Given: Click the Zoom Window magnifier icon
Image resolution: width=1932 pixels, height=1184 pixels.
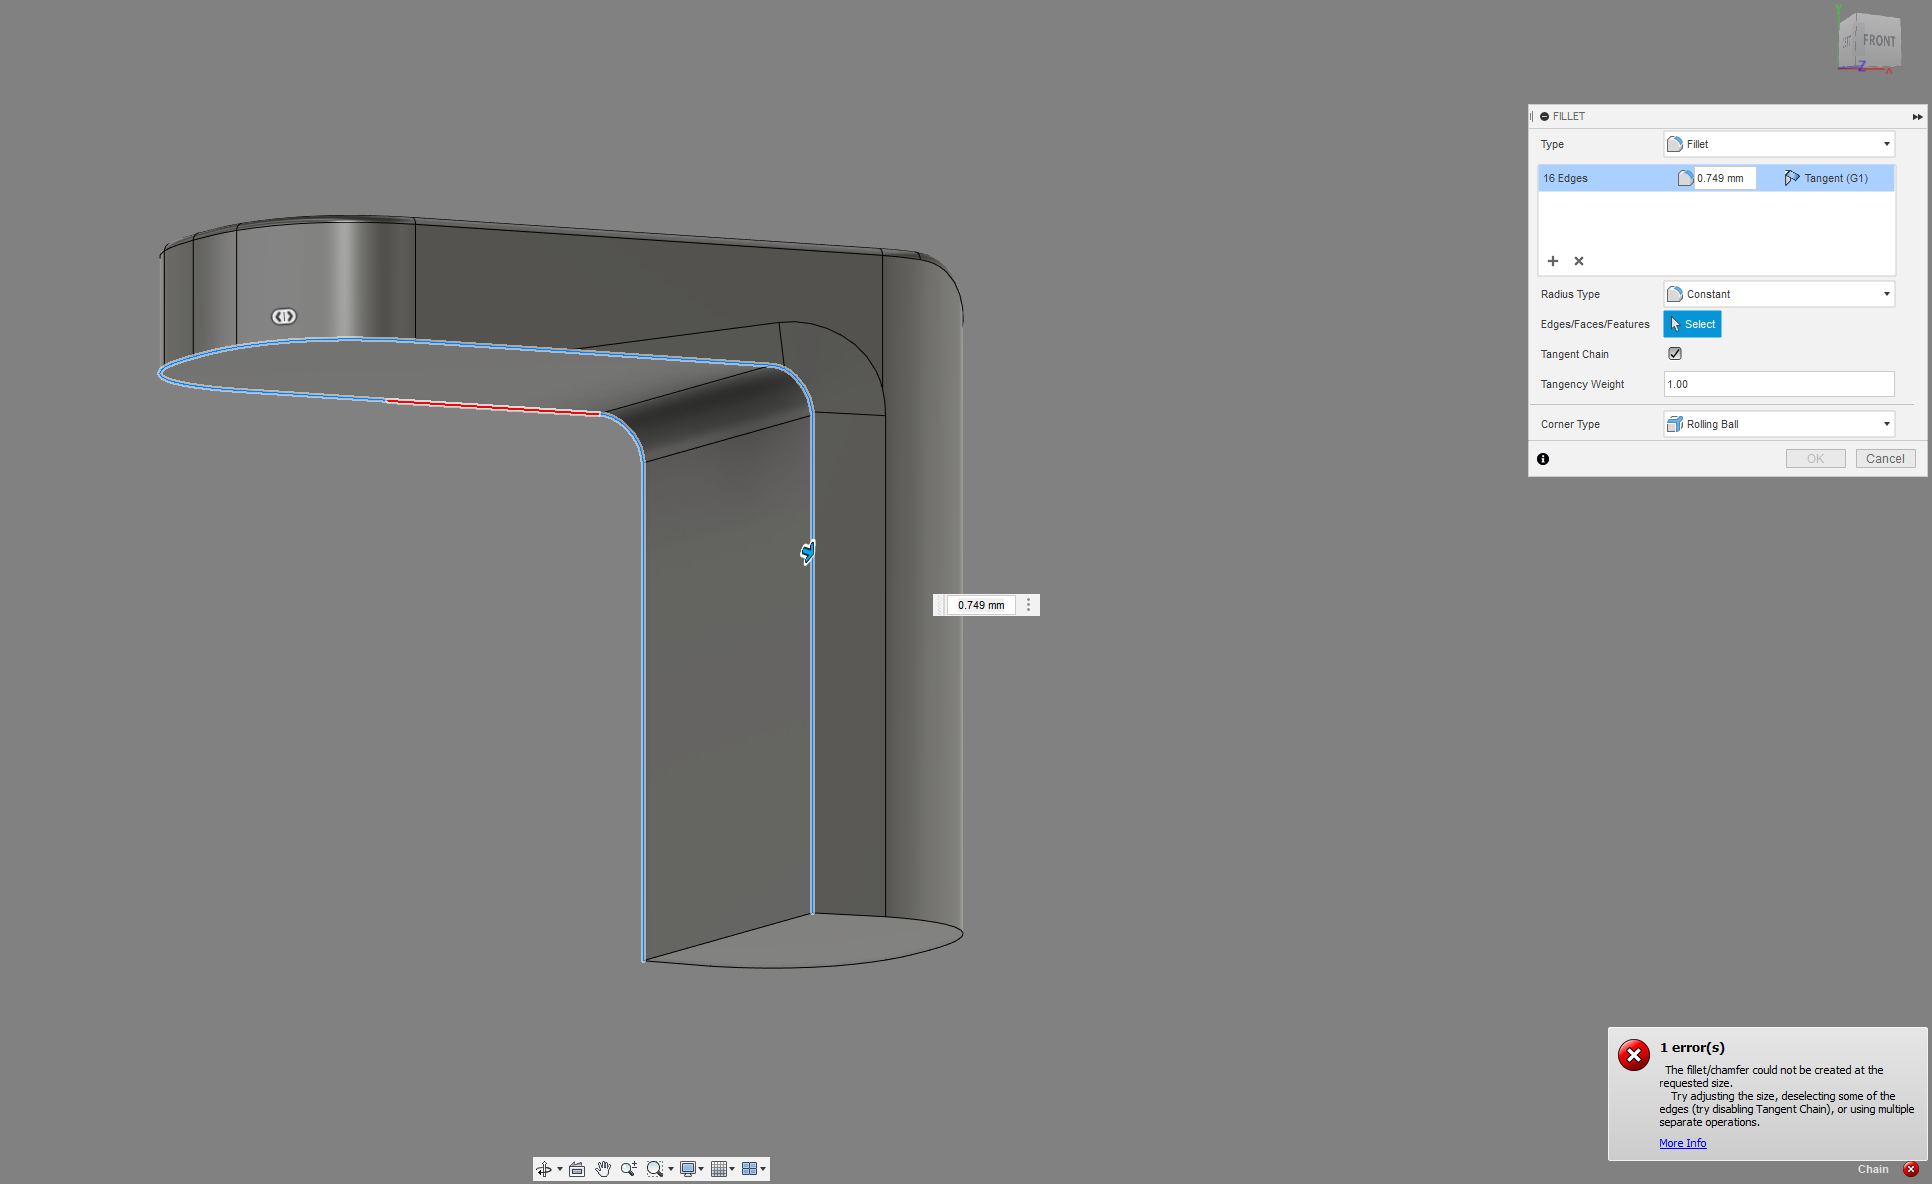Looking at the screenshot, I should point(655,1169).
